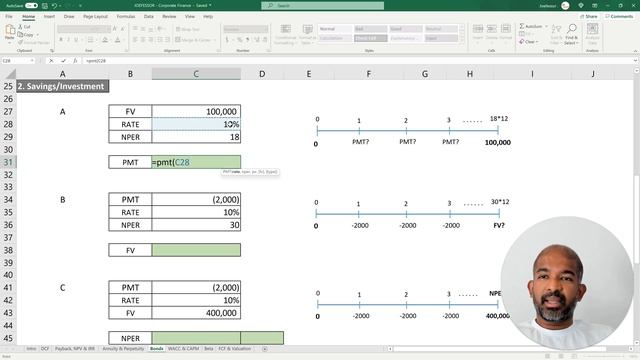Switch to the Insert ribbon tab
This screenshot has height=360, width=640.
[x=49, y=17]
